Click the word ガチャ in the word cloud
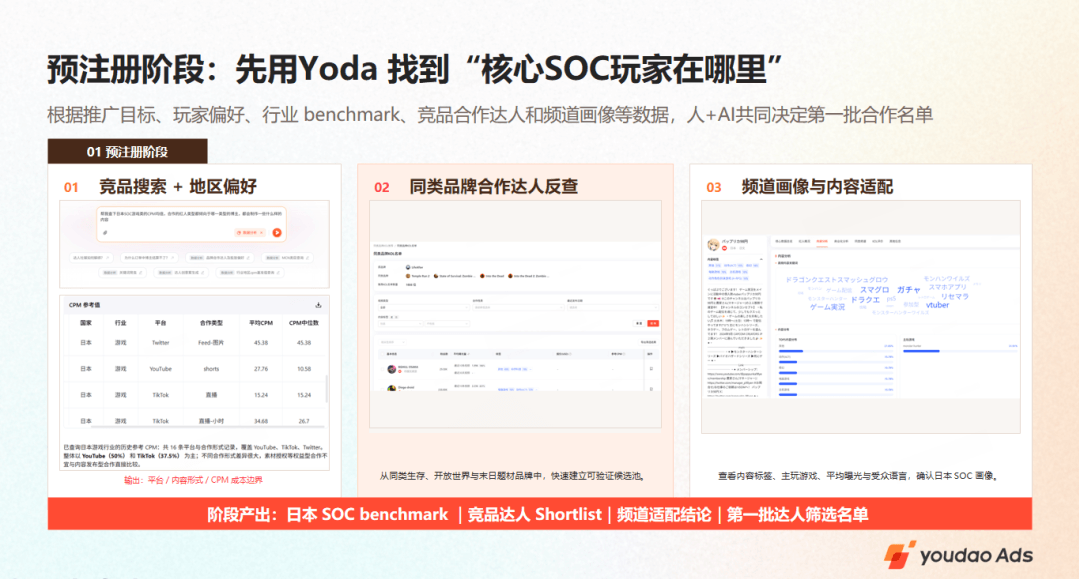Viewport: 1079px width, 579px height. [908, 290]
